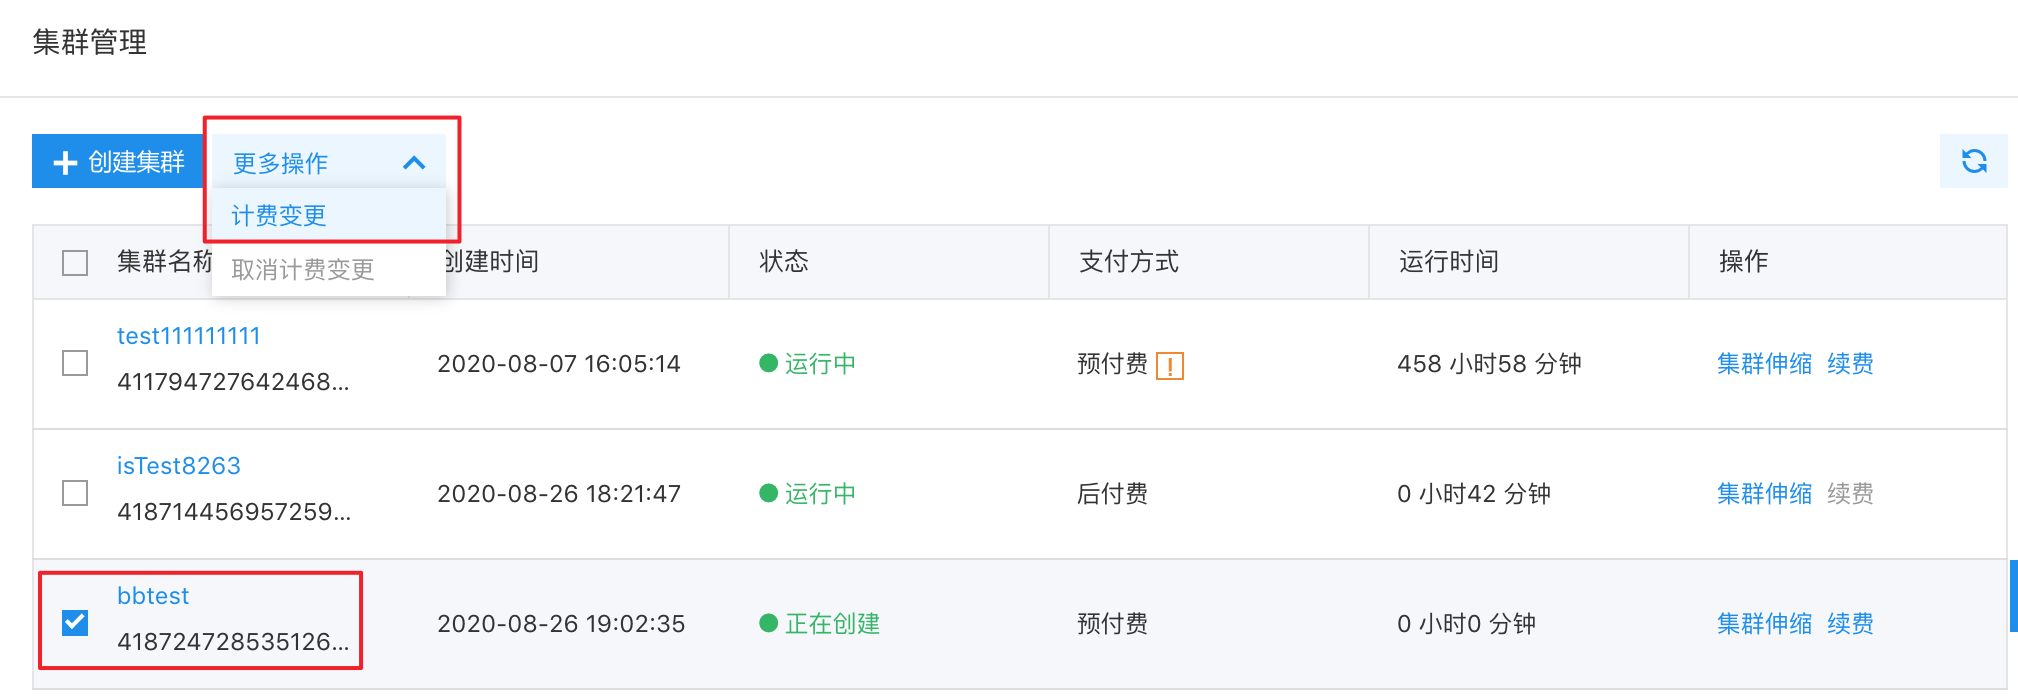Click green status dot for test111111111
2018x698 pixels.
tap(768, 363)
